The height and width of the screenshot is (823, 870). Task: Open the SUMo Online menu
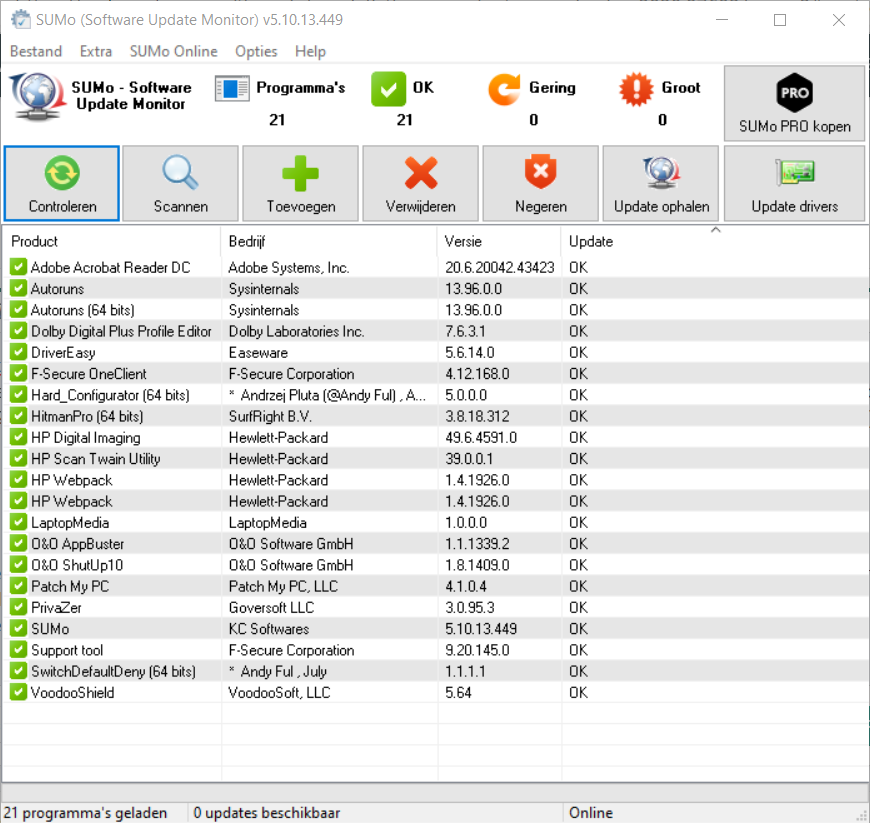[x=173, y=51]
